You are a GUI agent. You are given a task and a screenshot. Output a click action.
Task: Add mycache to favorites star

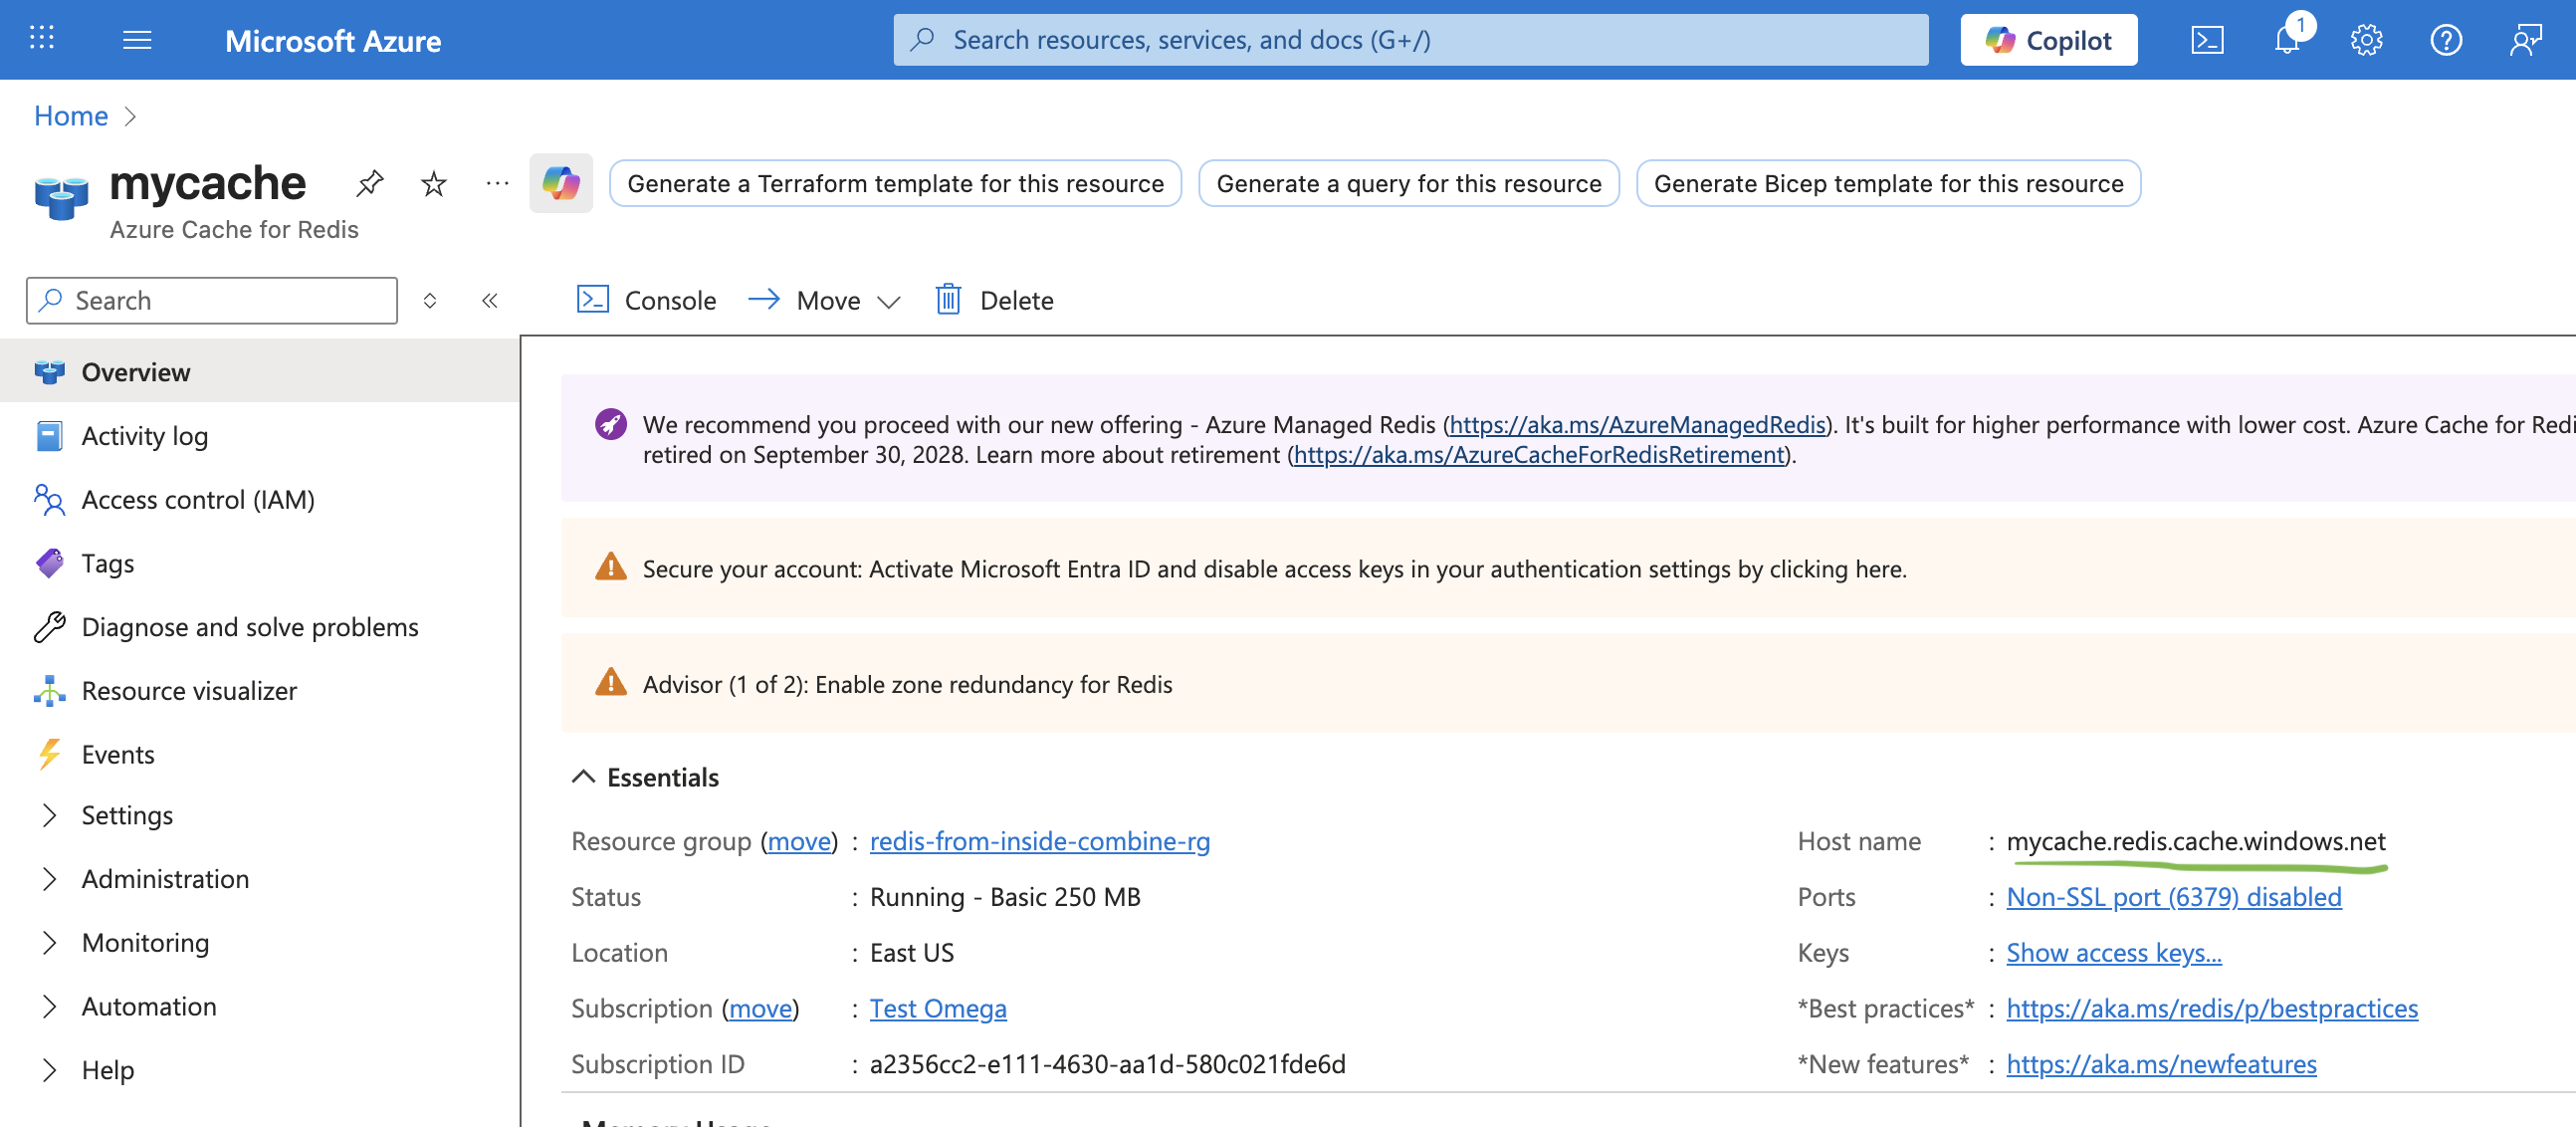[x=433, y=183]
